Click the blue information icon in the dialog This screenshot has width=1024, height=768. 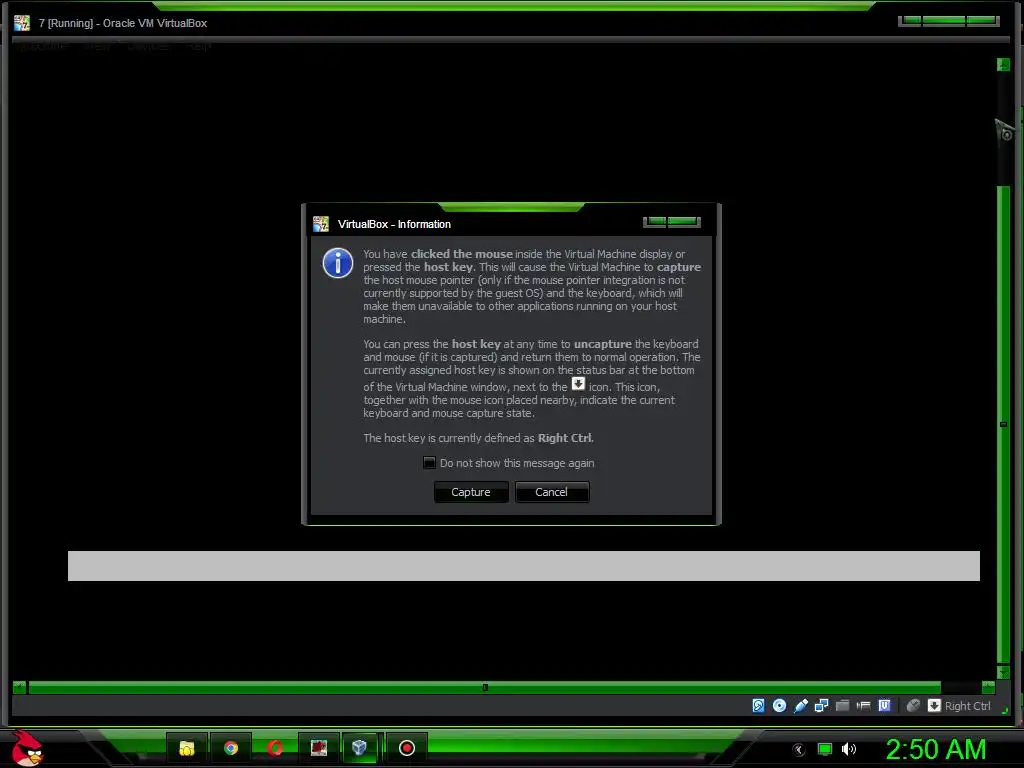click(x=338, y=263)
